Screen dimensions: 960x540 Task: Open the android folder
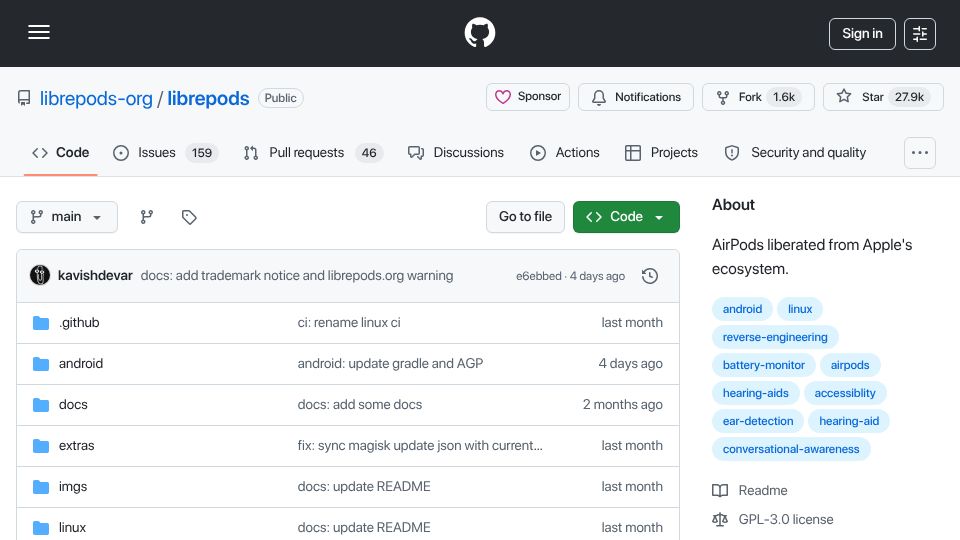pyautogui.click(x=81, y=364)
